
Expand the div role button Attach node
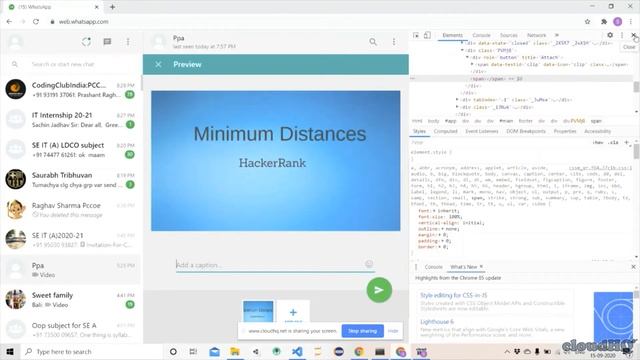(x=468, y=58)
